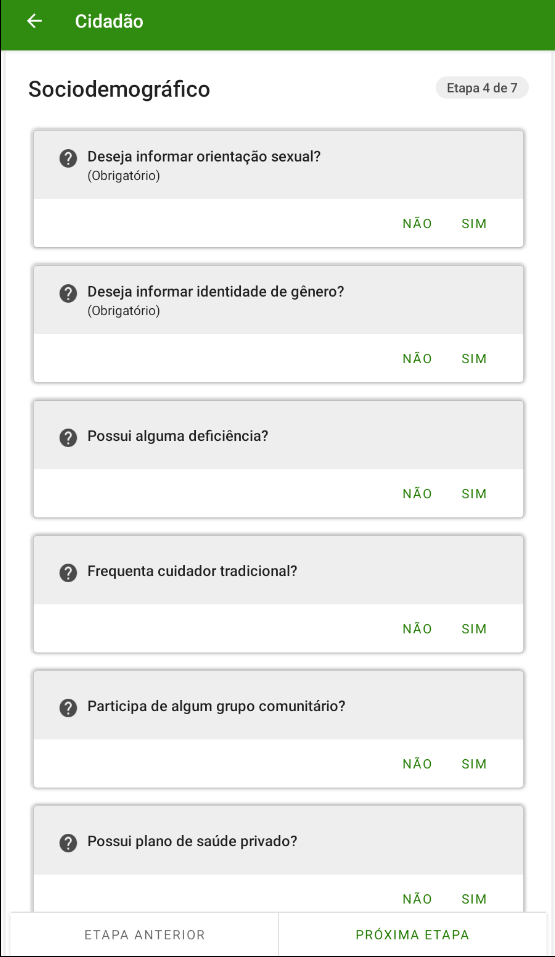
Task: Select SIM for identidade de gênero
Action: (474, 359)
